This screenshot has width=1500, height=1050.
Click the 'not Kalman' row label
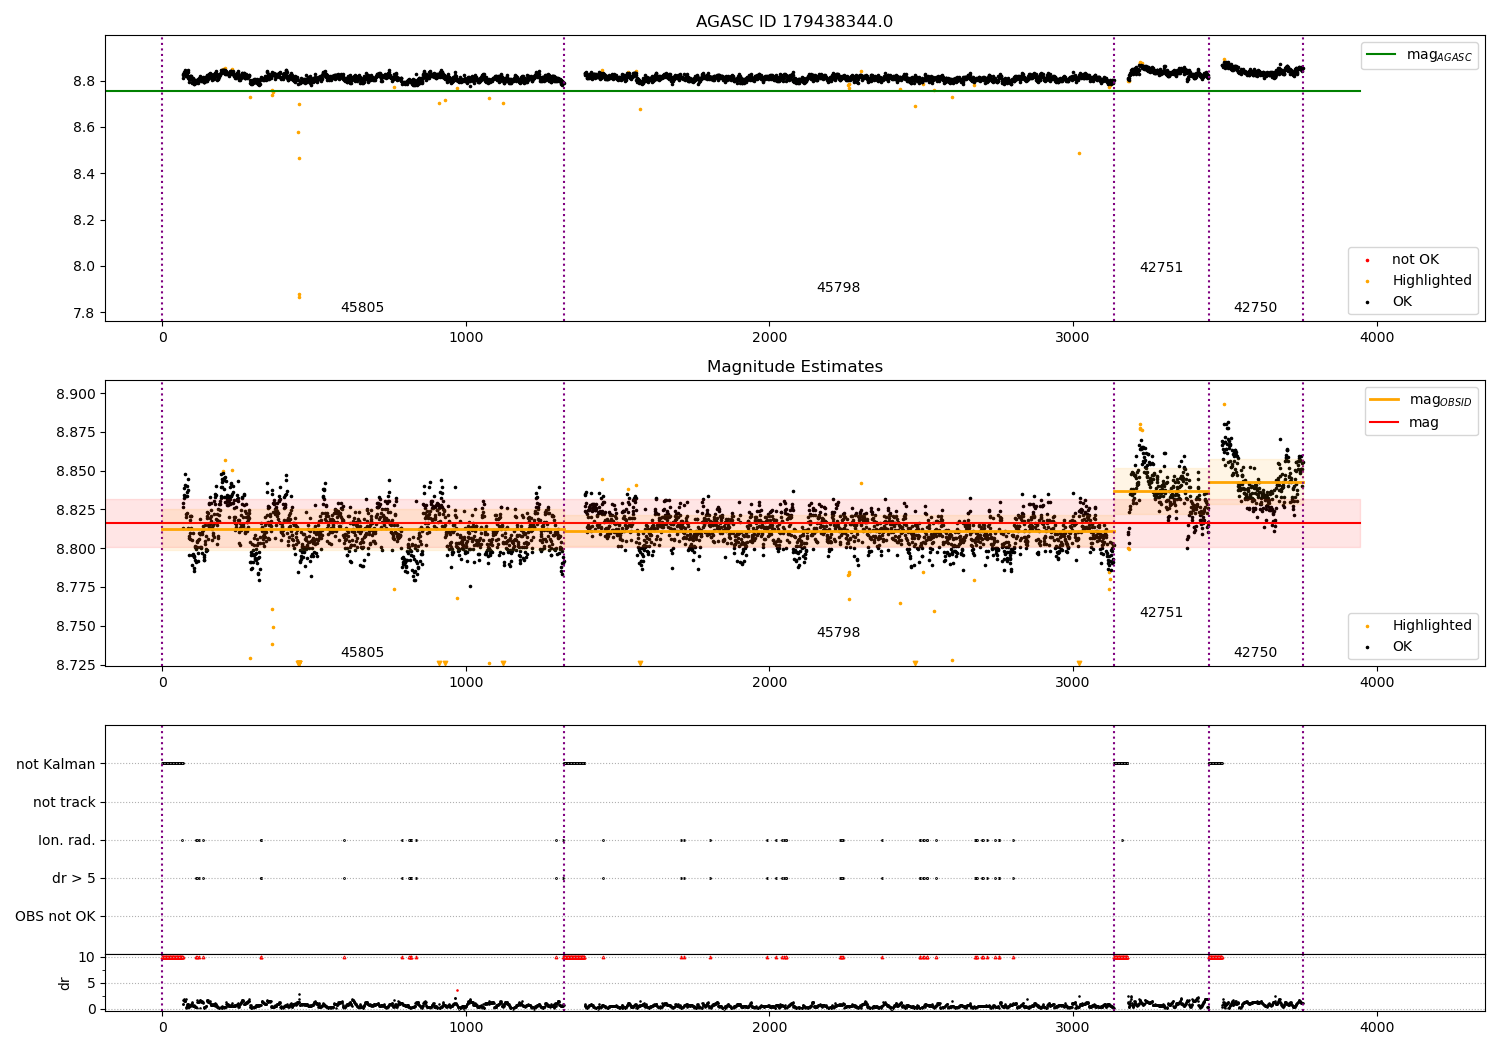(56, 764)
